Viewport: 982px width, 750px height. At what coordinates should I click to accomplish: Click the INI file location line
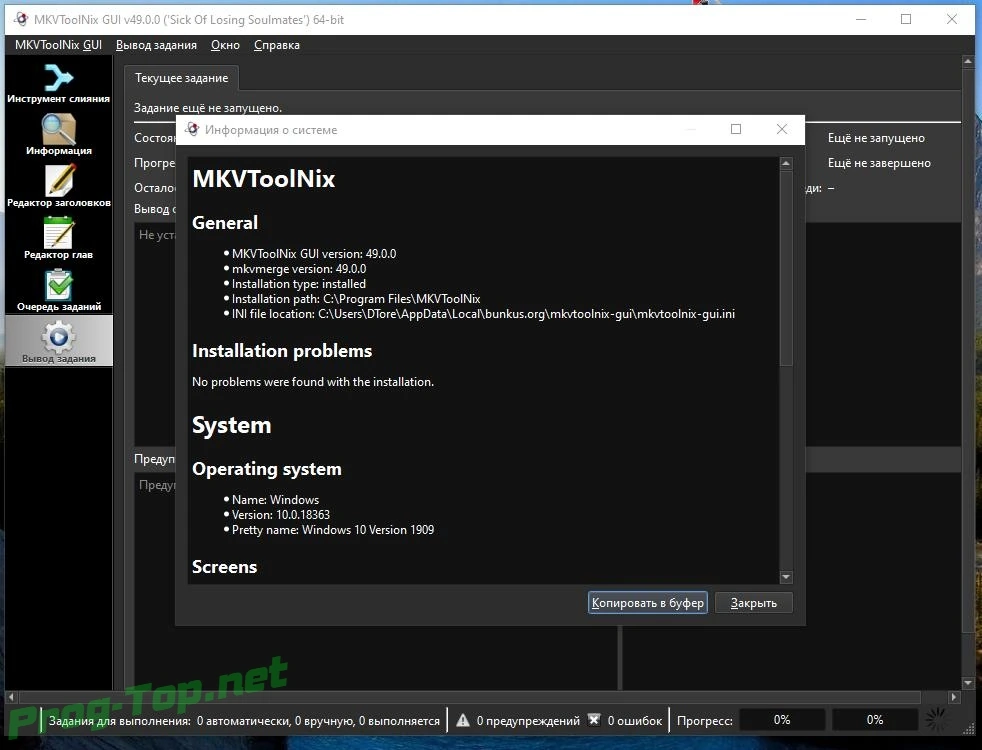[x=483, y=314]
